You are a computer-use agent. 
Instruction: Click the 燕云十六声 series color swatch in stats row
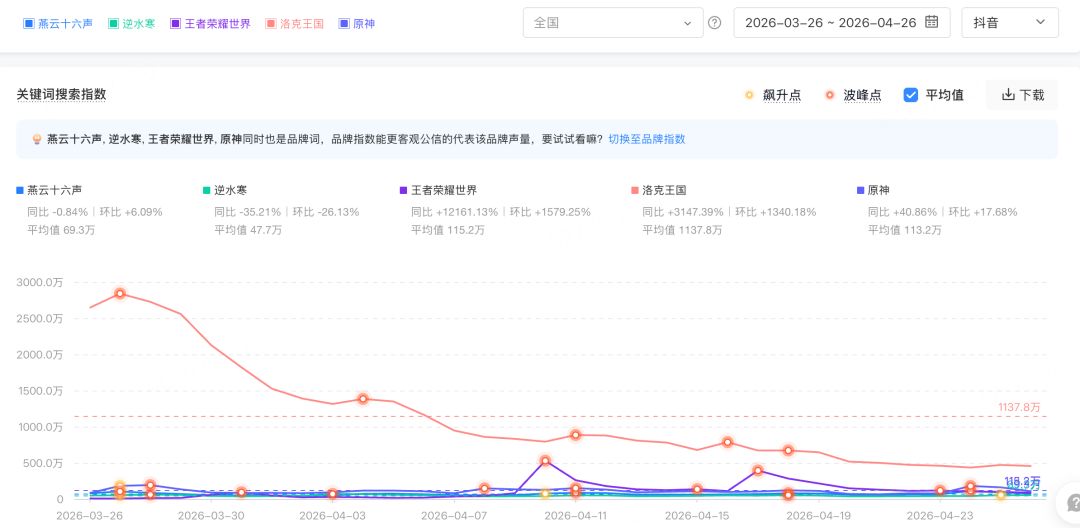(20, 190)
